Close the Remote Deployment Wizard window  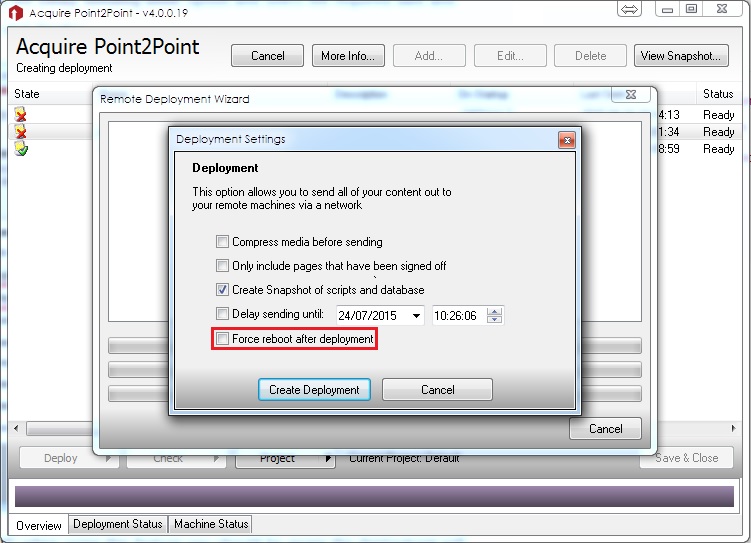[631, 94]
